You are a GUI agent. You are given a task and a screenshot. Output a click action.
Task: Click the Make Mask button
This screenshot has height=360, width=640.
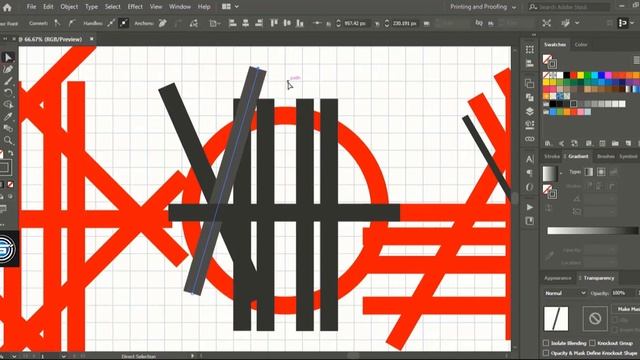[627, 309]
